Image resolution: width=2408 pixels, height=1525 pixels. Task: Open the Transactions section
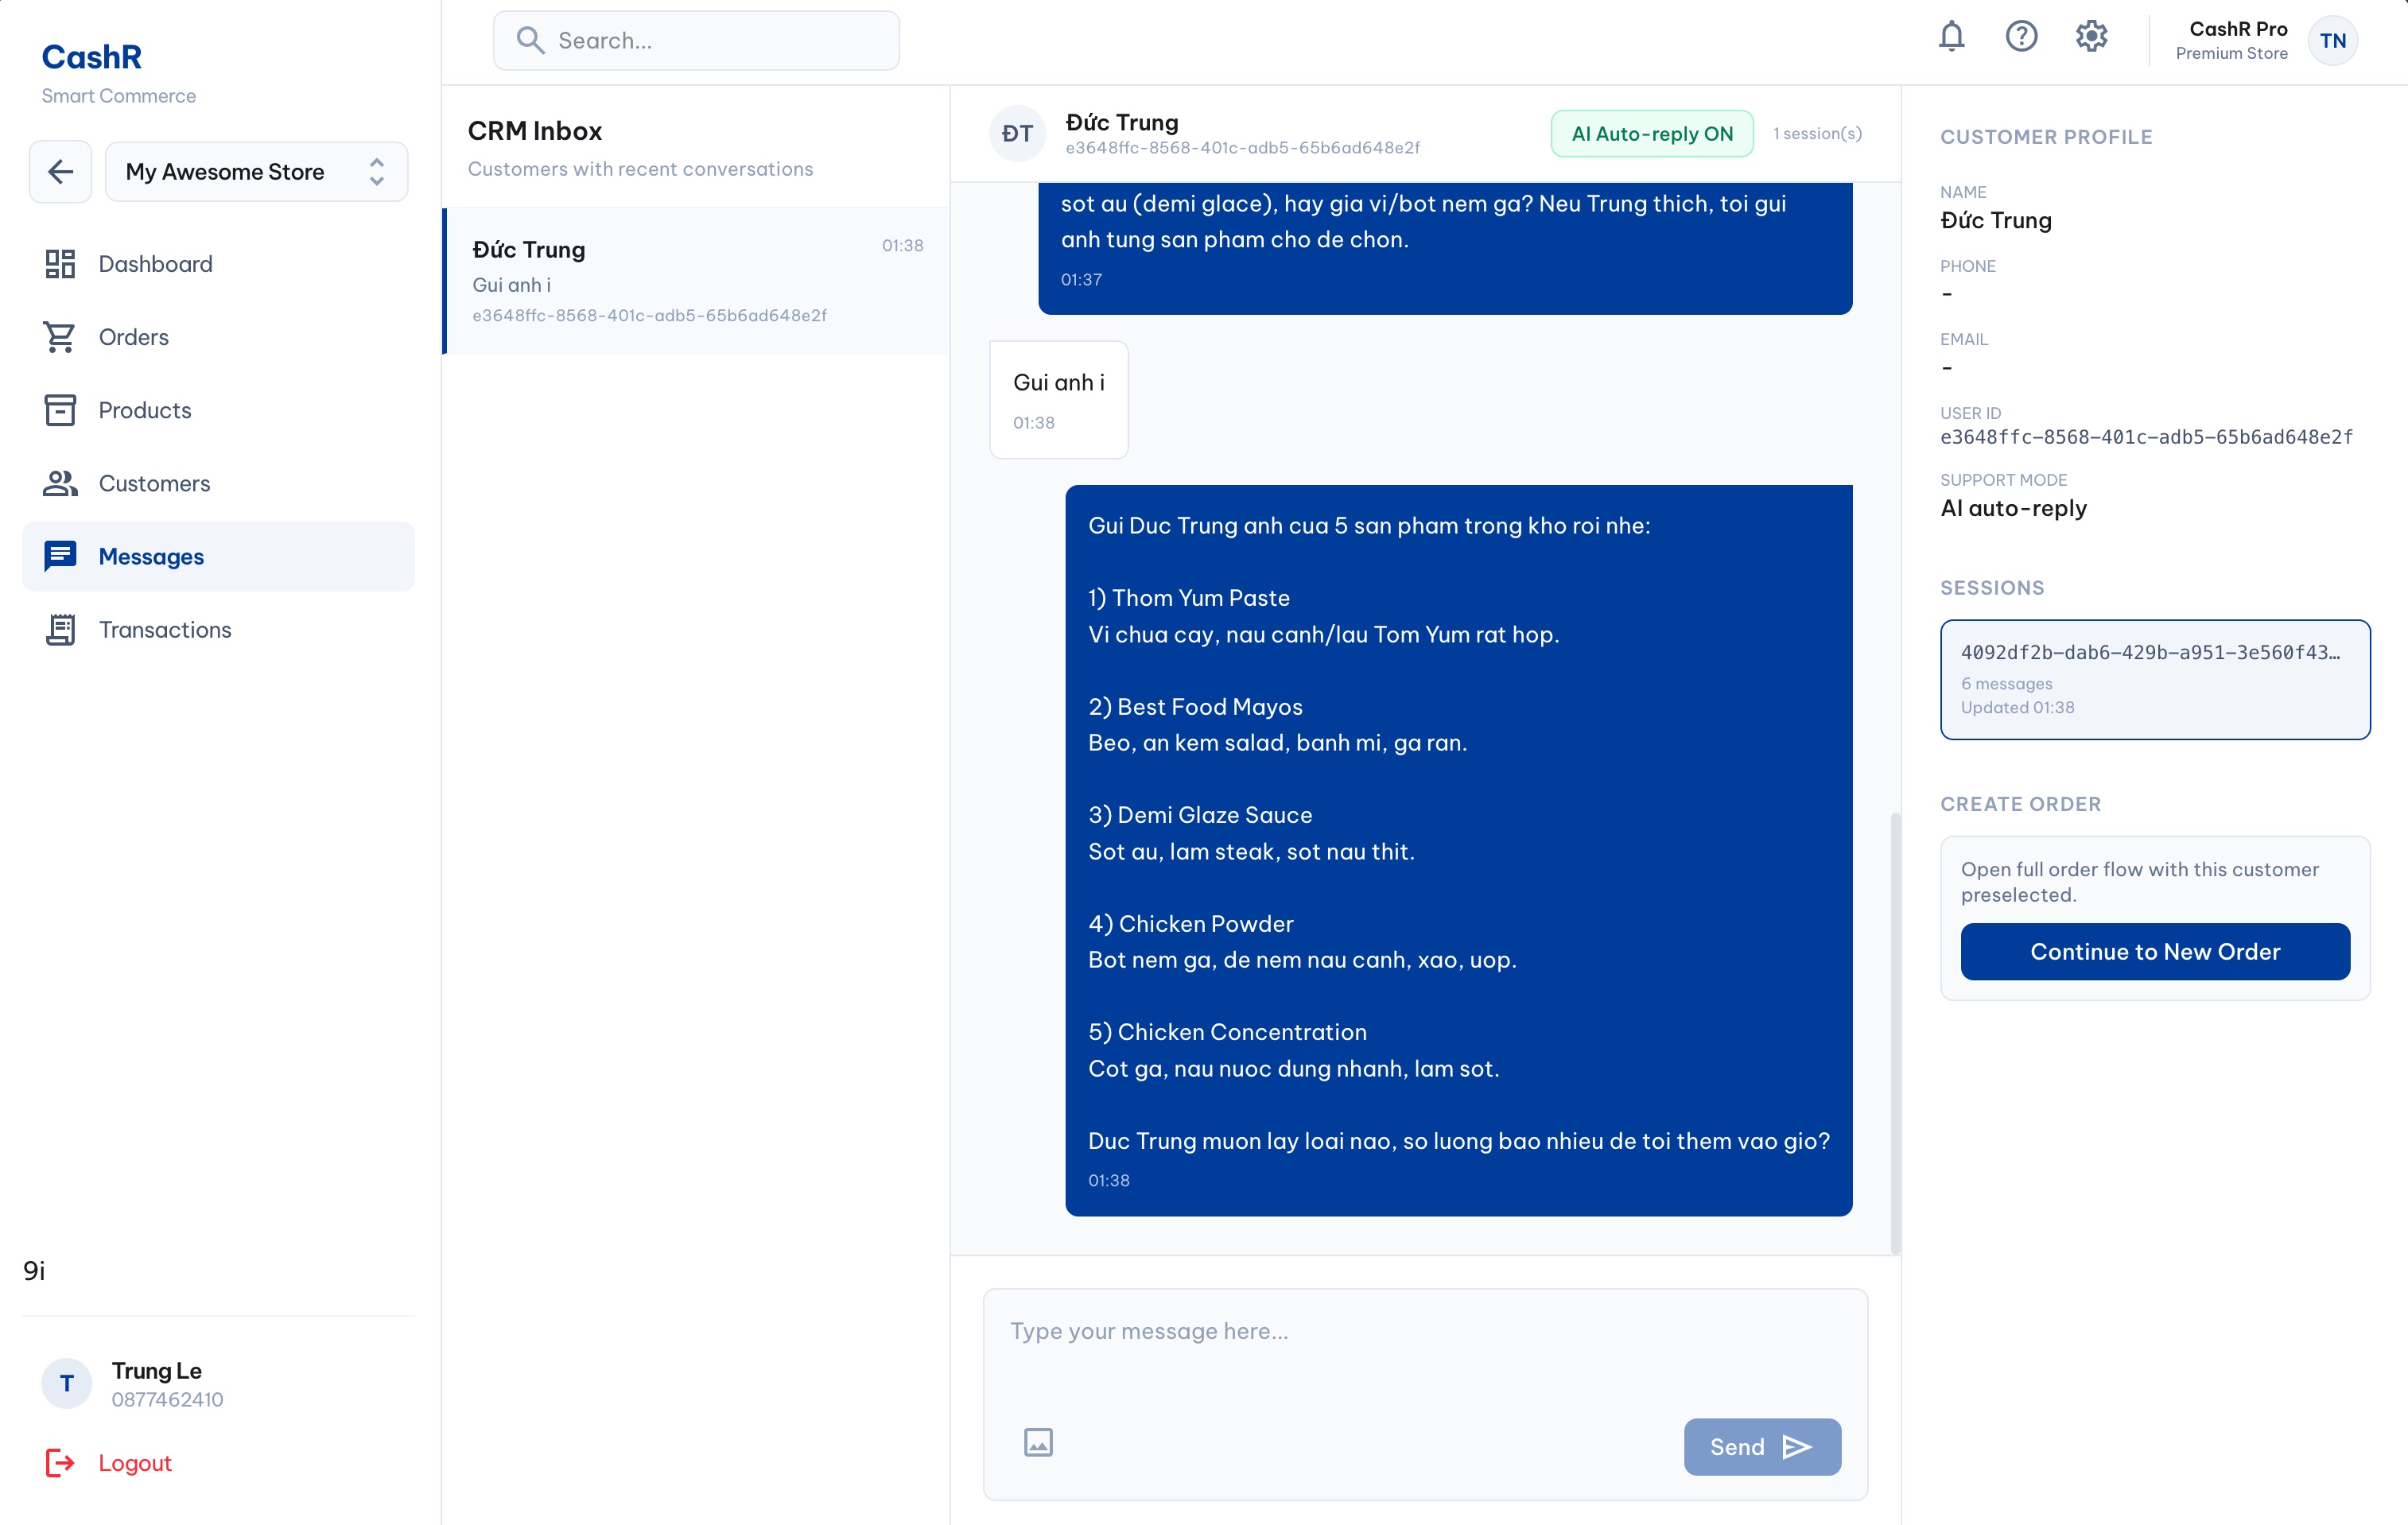coord(164,630)
